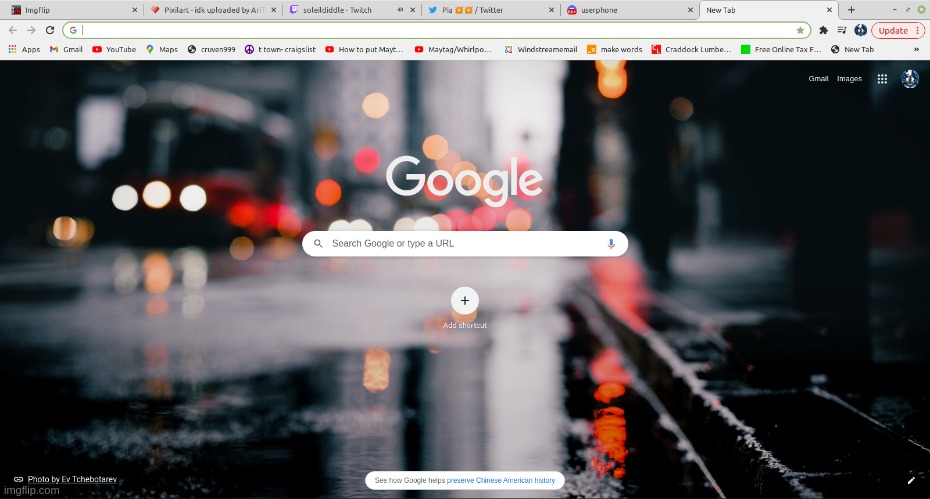
Task: Open the Craddock Lumbe... bookmark
Action: coord(692,49)
